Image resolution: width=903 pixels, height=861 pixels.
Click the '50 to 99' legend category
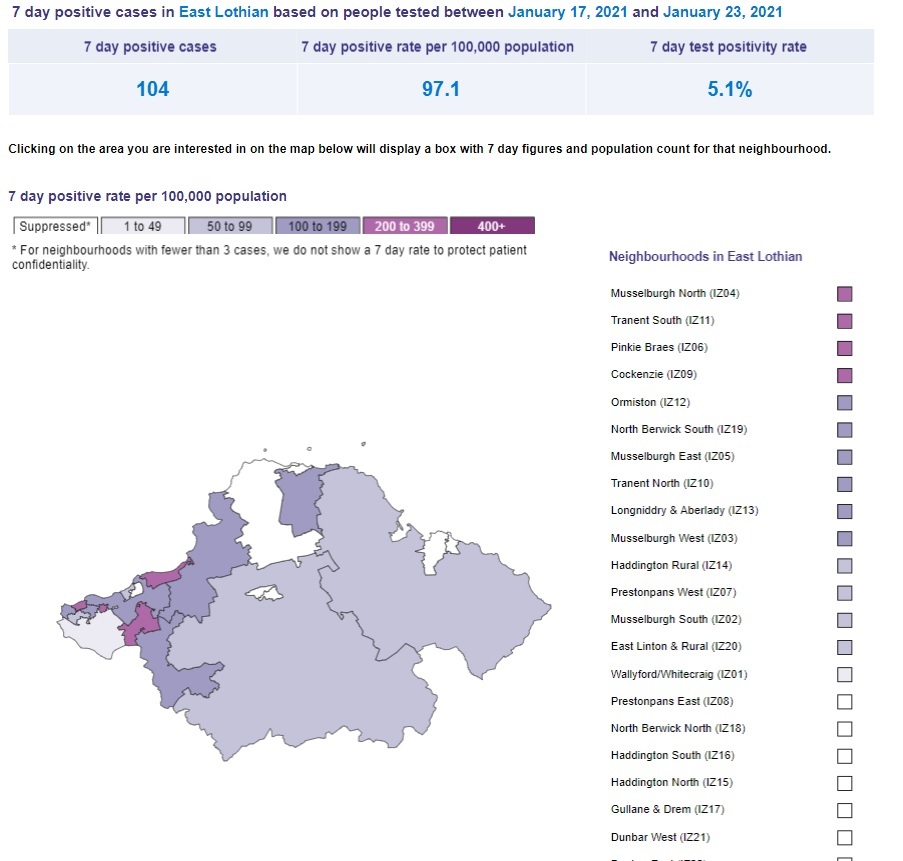(230, 226)
